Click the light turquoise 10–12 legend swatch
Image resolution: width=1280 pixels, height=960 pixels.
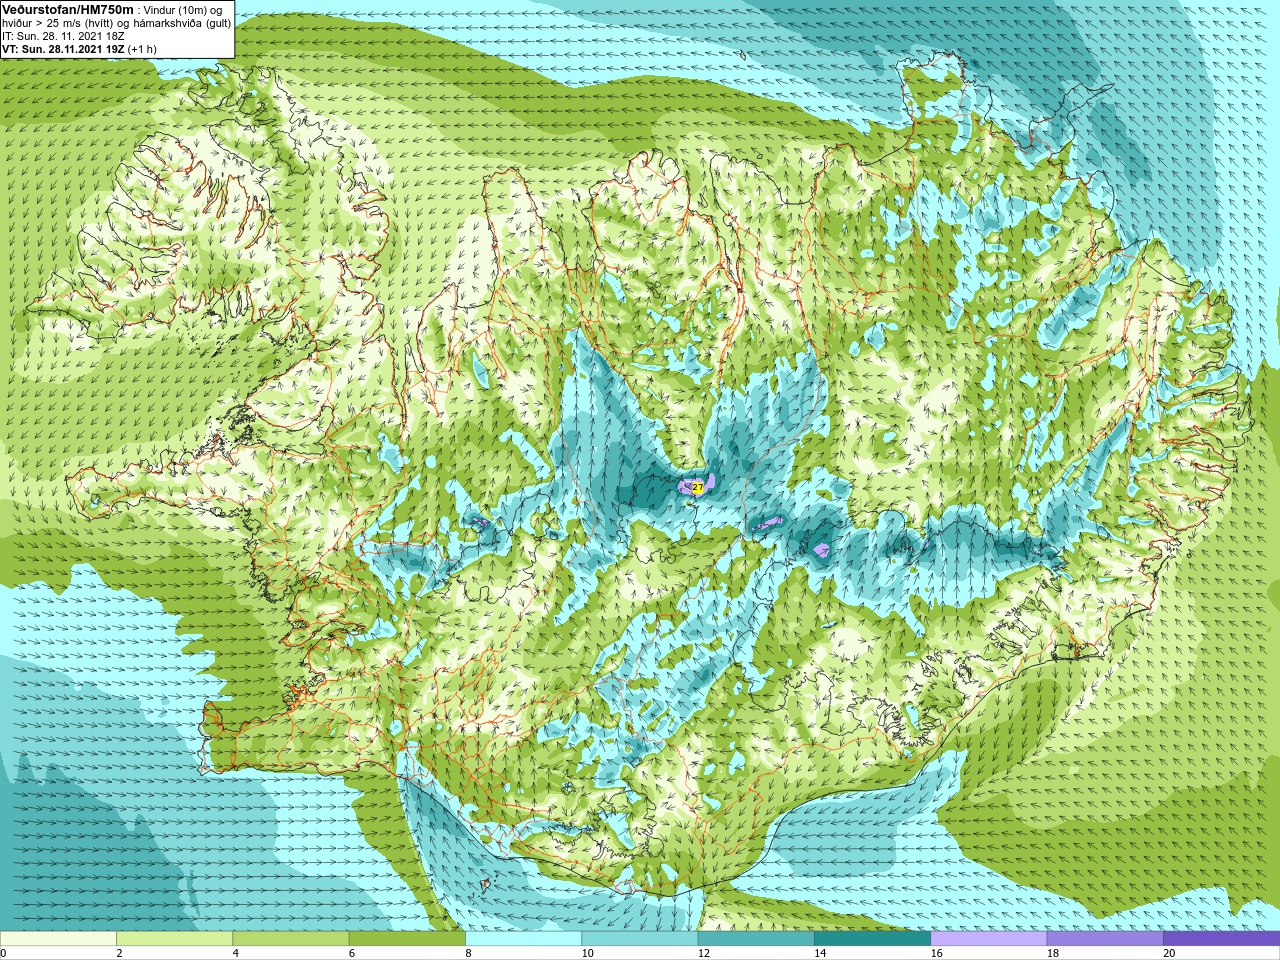(x=640, y=939)
